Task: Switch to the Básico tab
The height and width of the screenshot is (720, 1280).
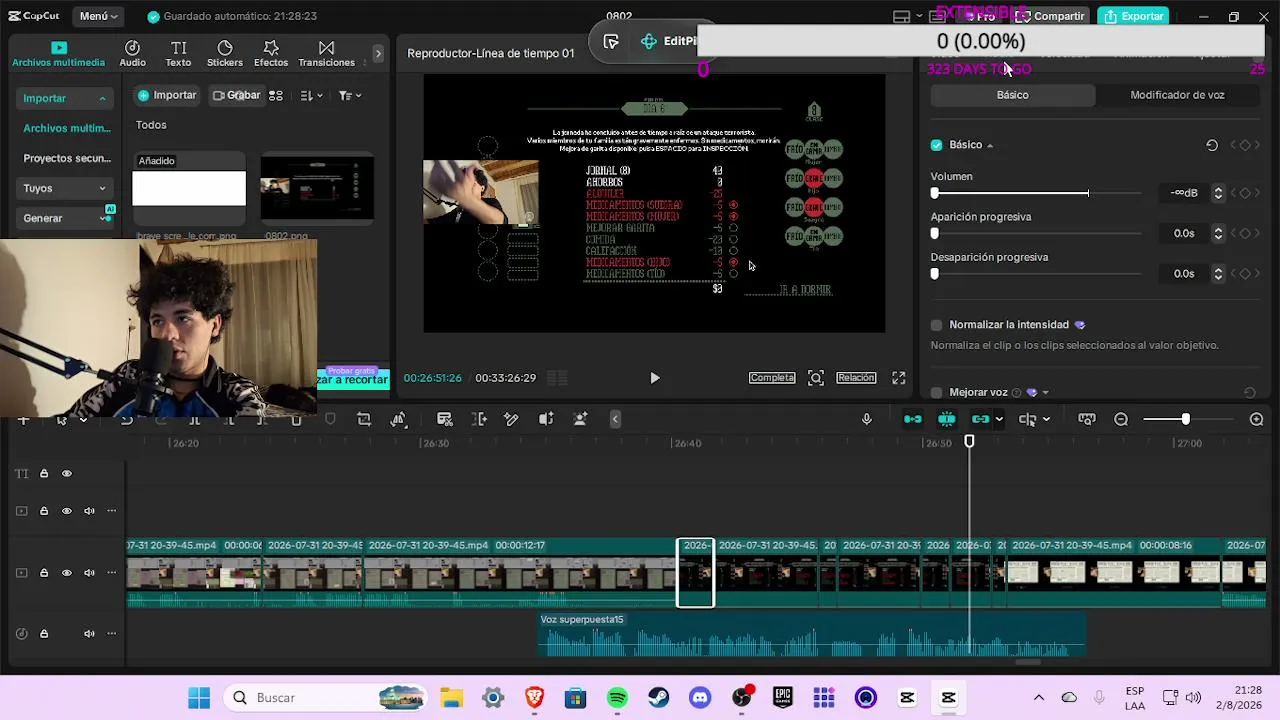Action: pos(1012,95)
